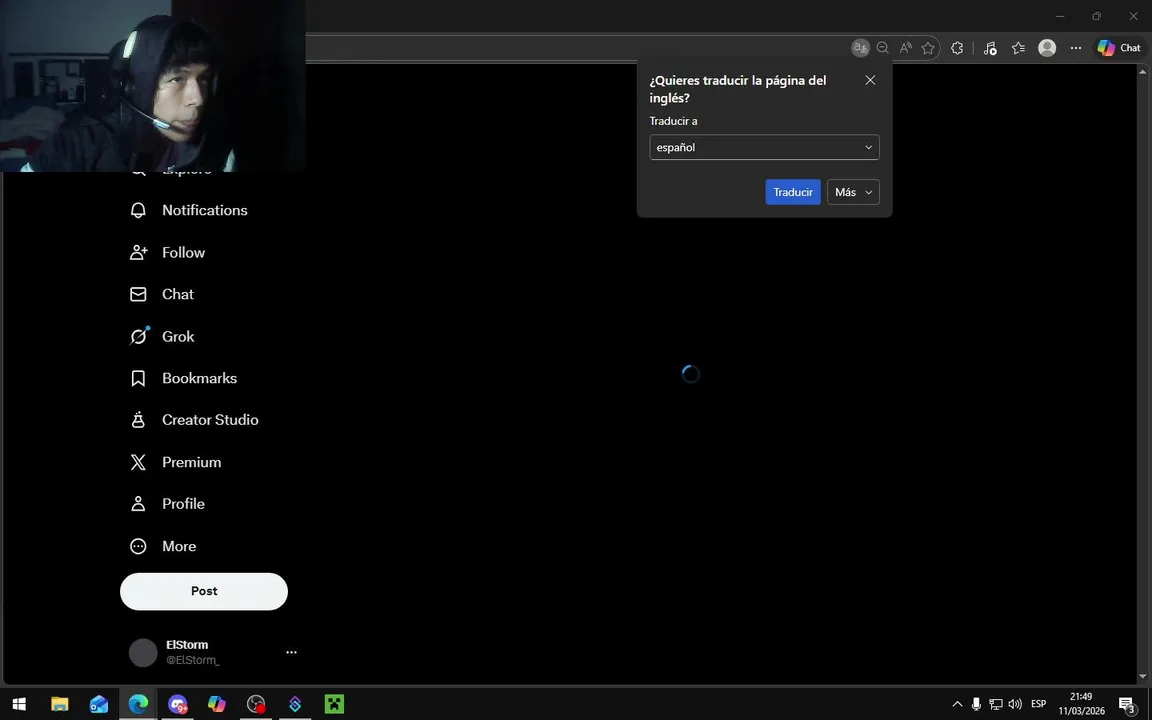Click the Follow add-person icon
Viewport: 1152px width, 720px height.
tap(138, 252)
